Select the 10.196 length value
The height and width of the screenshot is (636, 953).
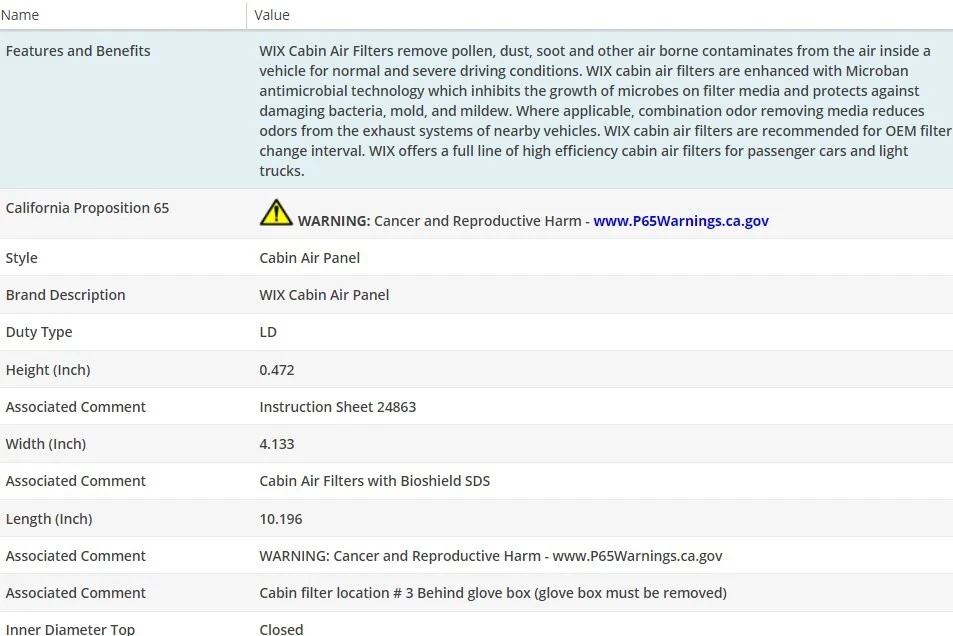281,519
